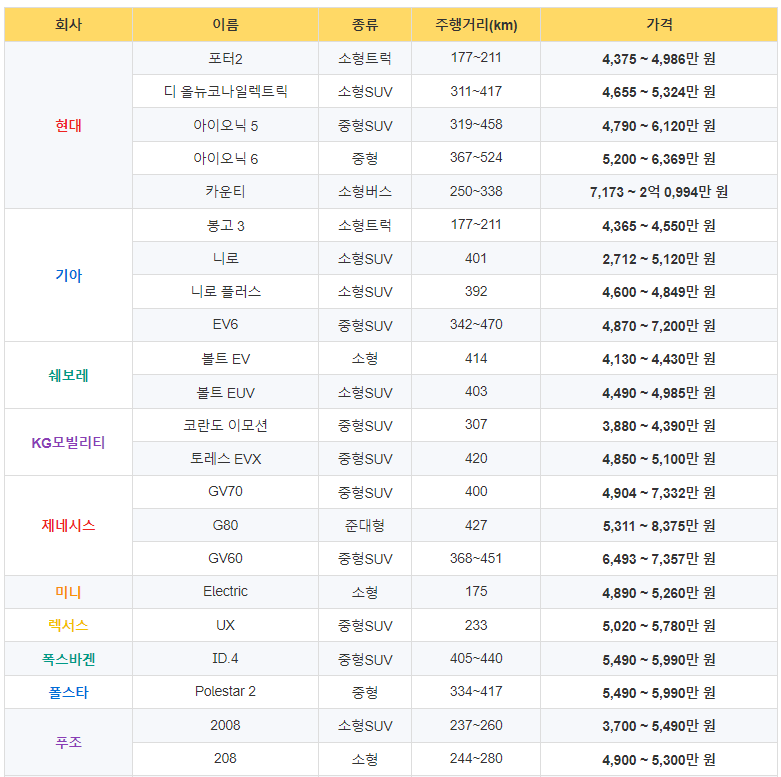
Task: Click the 니로 플러스 model name
Action: (225, 292)
